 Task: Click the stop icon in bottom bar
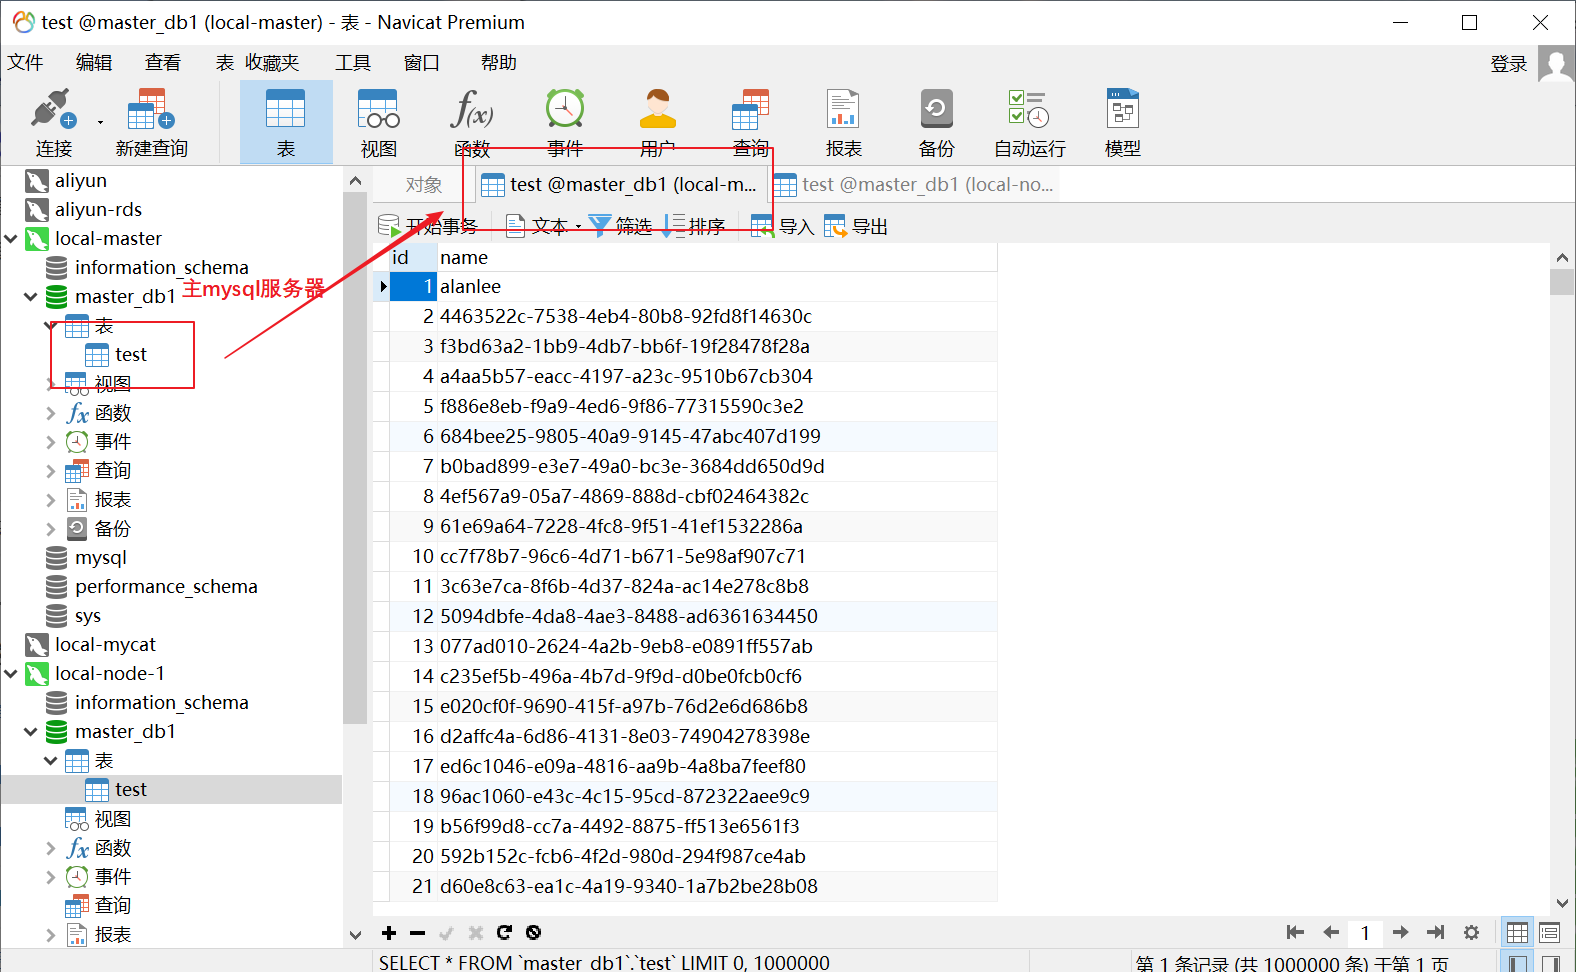[533, 933]
